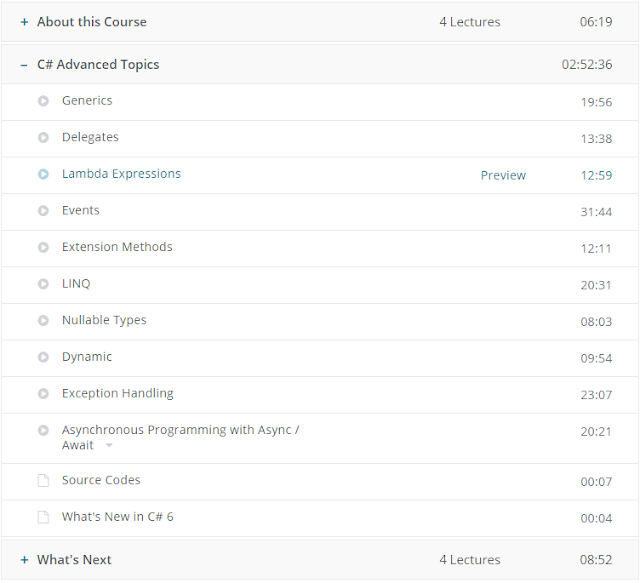Click the play icon beside Asynchronous Programming lecture
This screenshot has width=640, height=583.
tap(43, 431)
